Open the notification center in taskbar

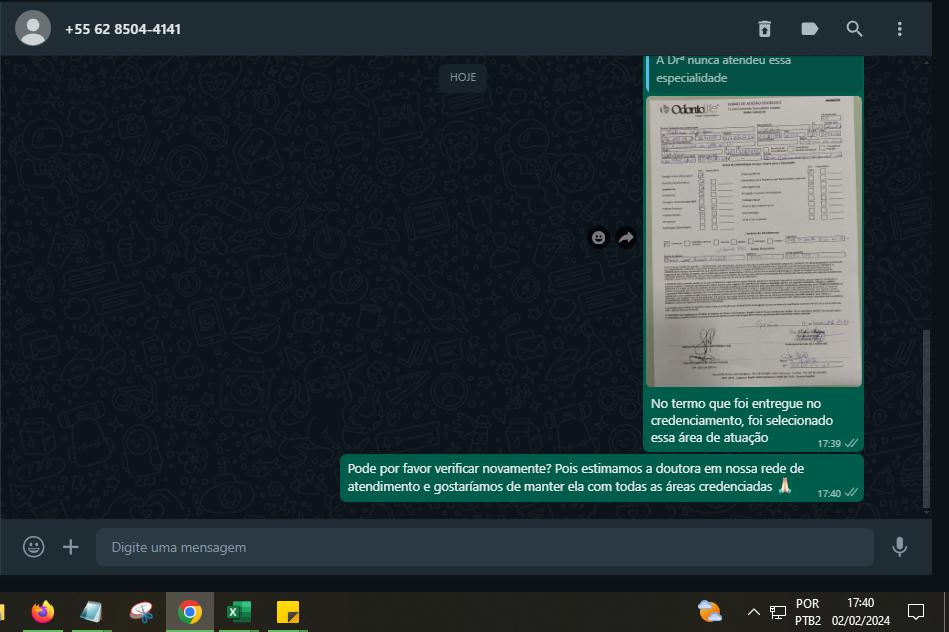tap(915, 611)
